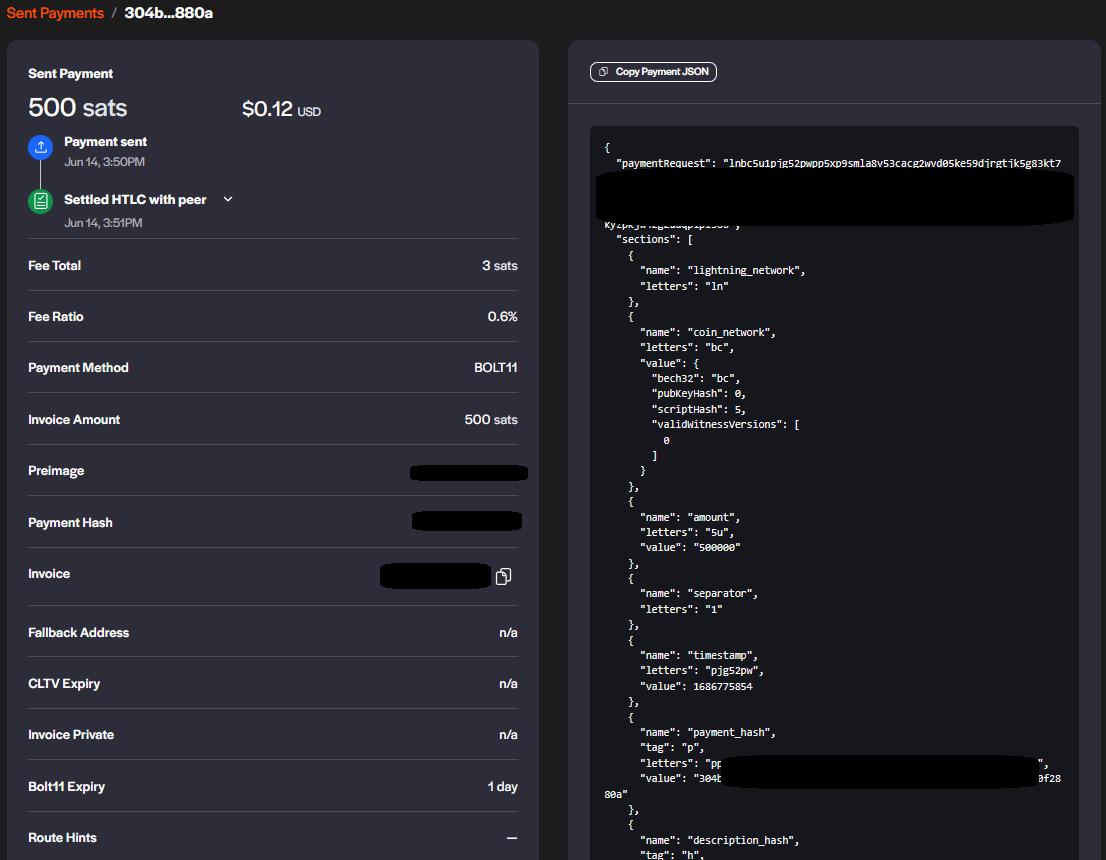The image size is (1106, 860).
Task: Click the blue Payment sent upload icon
Action: 40,148
